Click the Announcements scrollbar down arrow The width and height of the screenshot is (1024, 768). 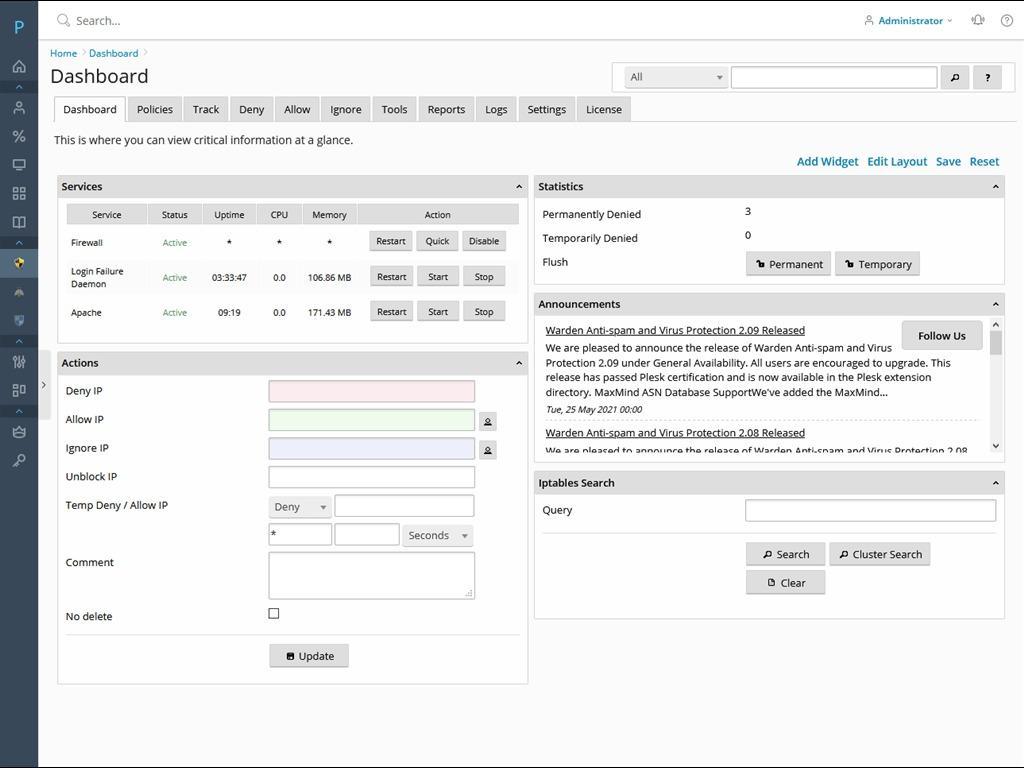[996, 446]
